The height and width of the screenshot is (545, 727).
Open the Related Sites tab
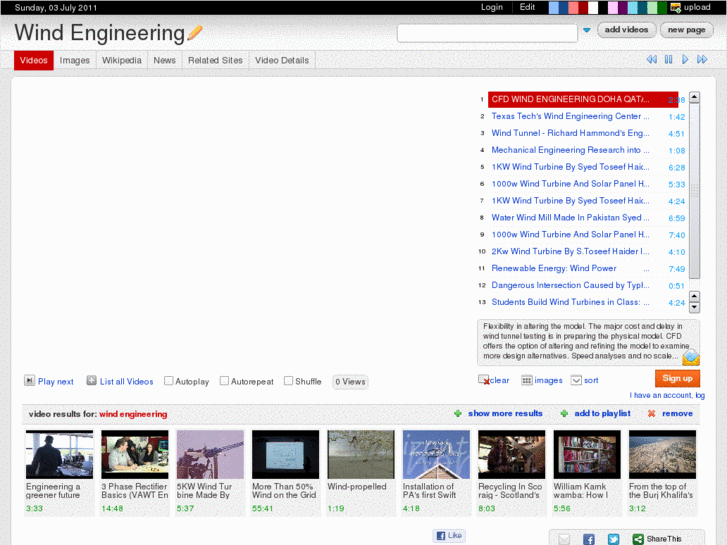click(215, 60)
